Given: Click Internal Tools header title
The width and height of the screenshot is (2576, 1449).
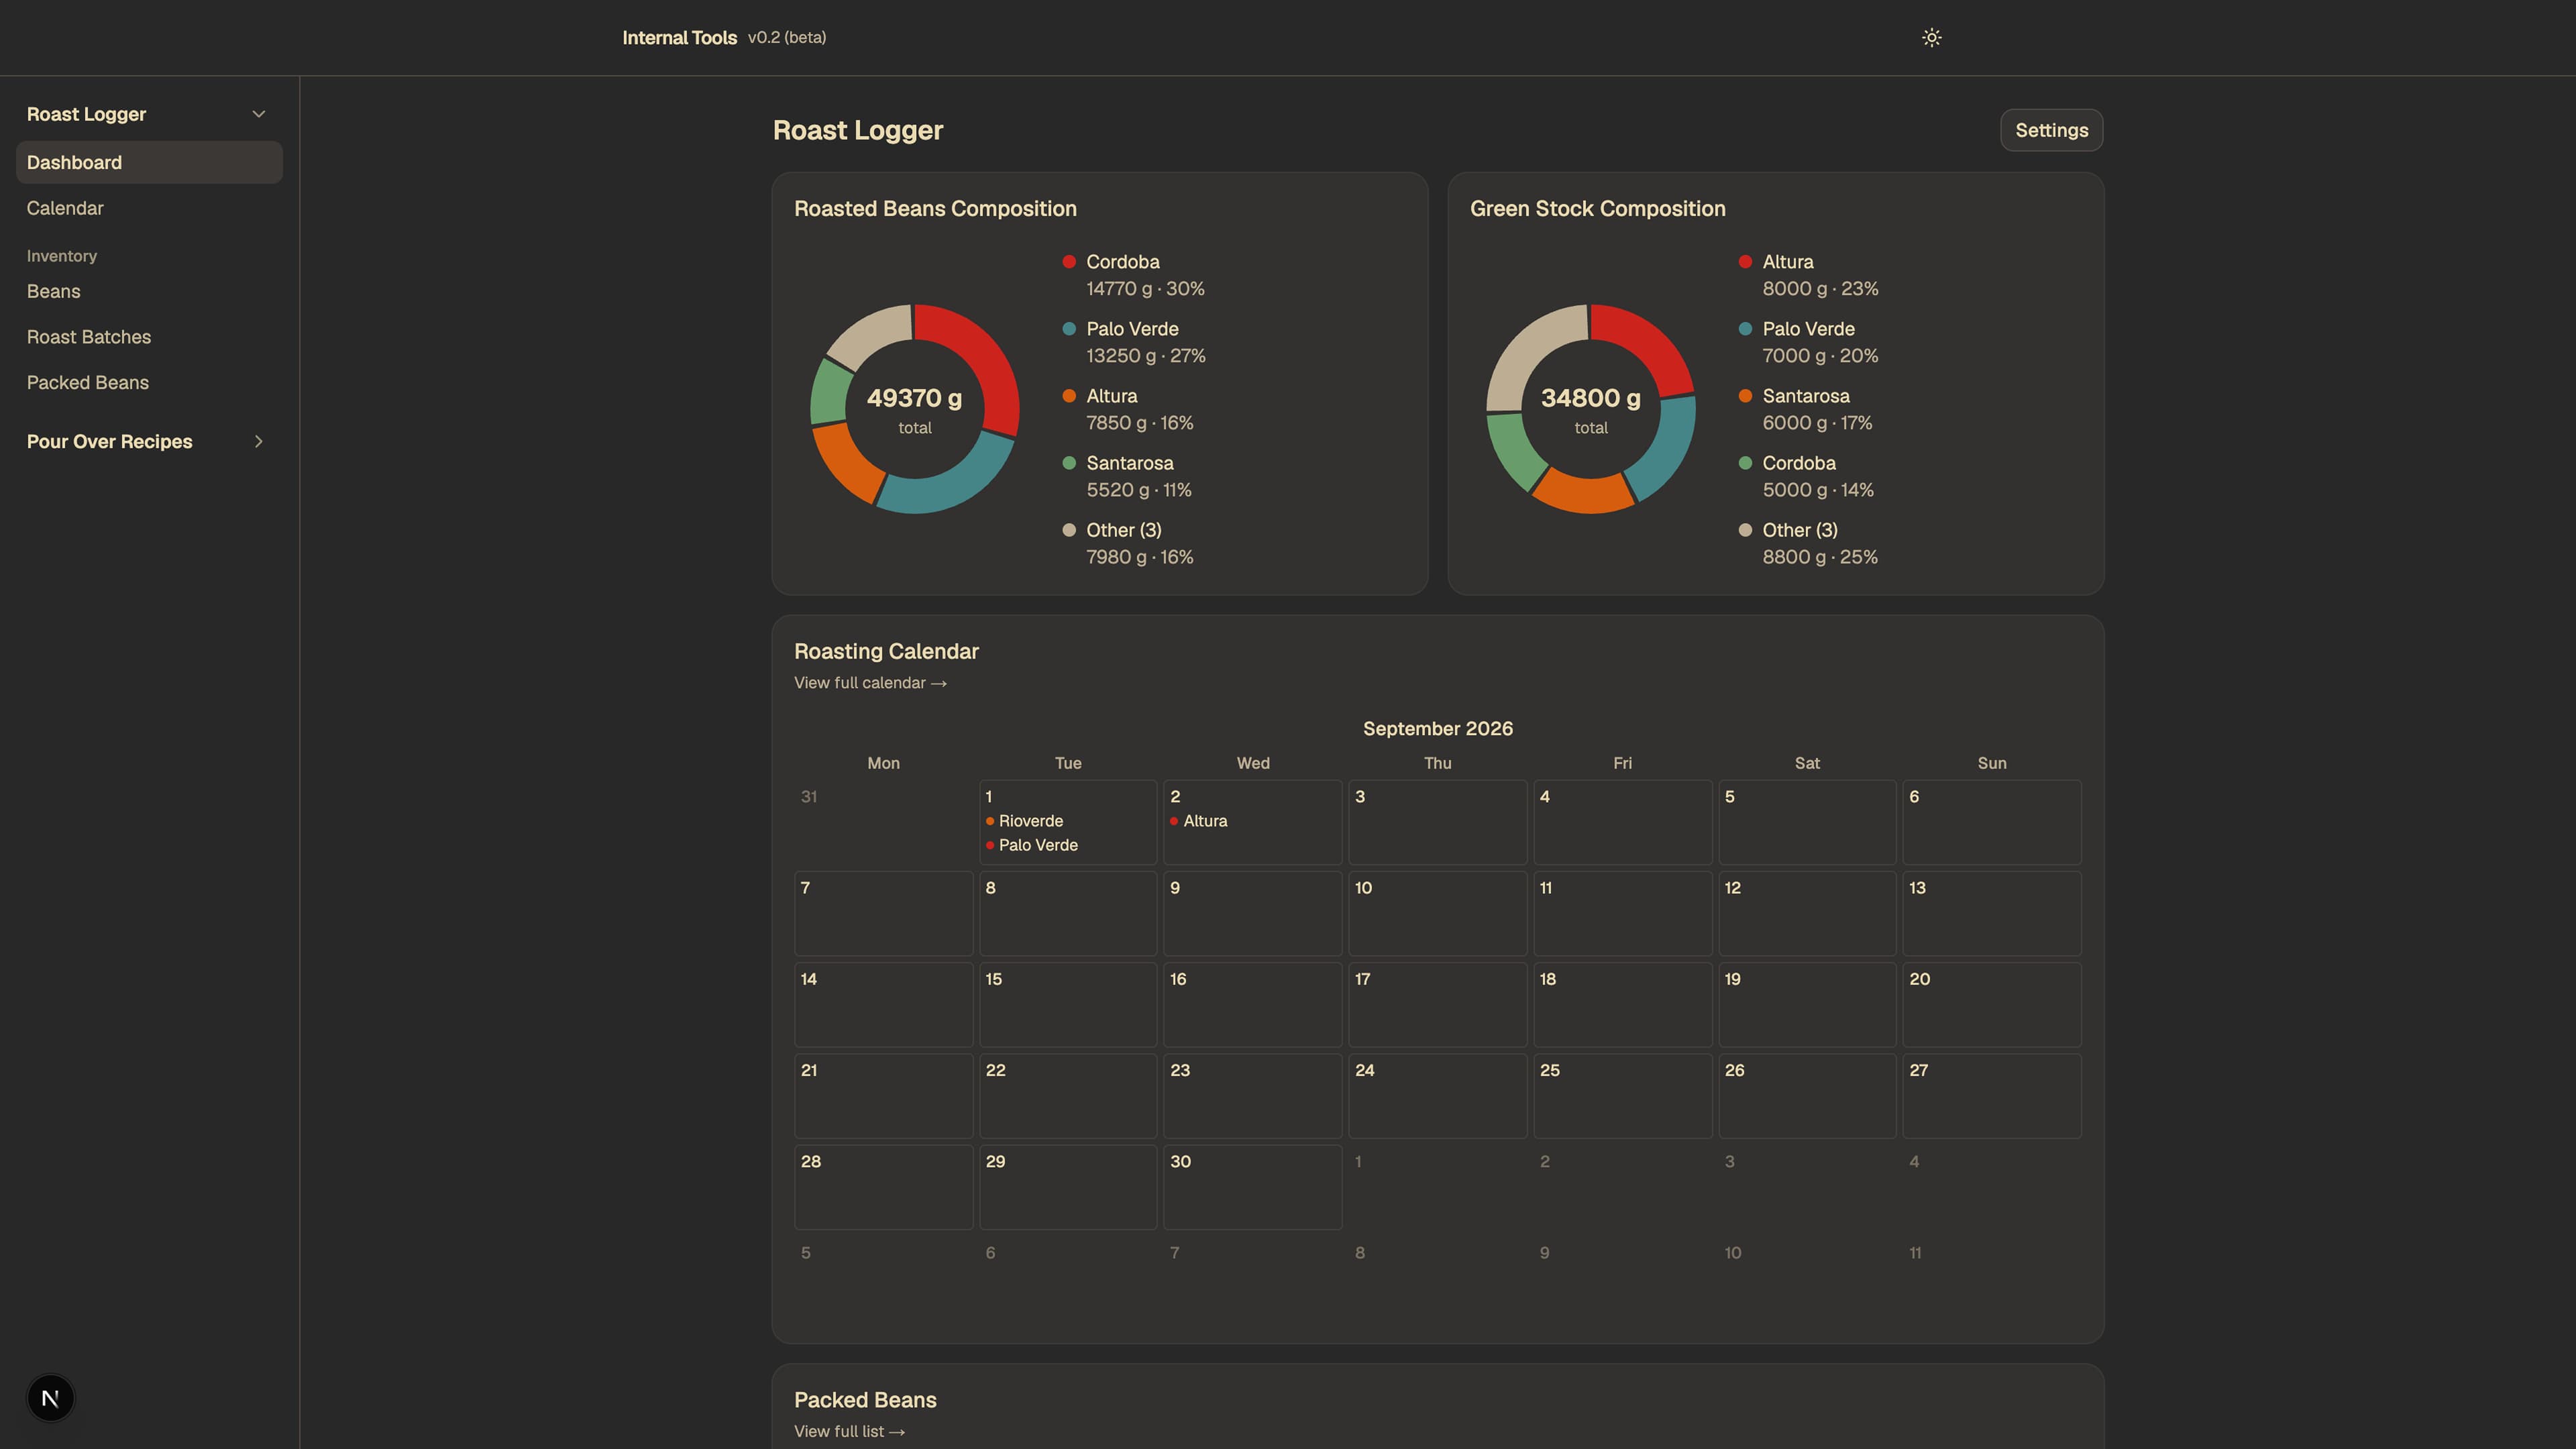Looking at the screenshot, I should pos(679,38).
